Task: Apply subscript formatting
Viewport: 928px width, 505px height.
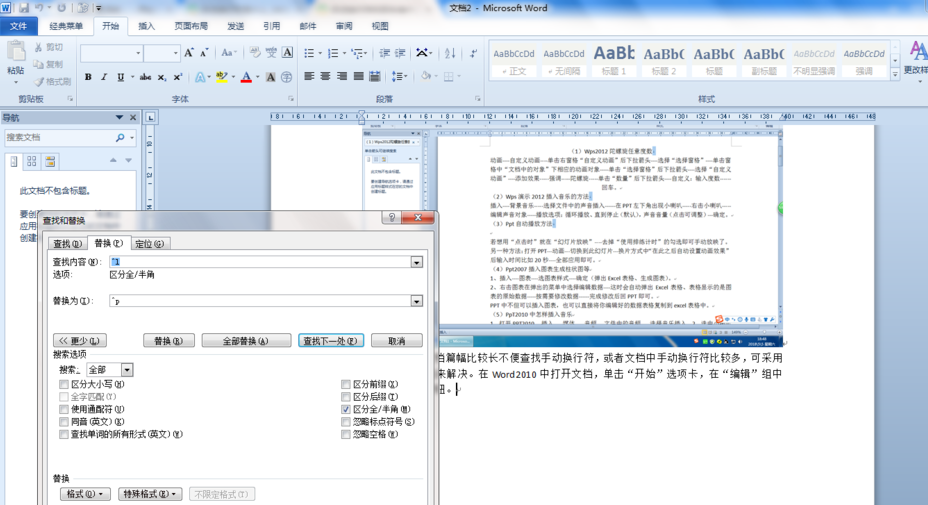Action: [162, 77]
